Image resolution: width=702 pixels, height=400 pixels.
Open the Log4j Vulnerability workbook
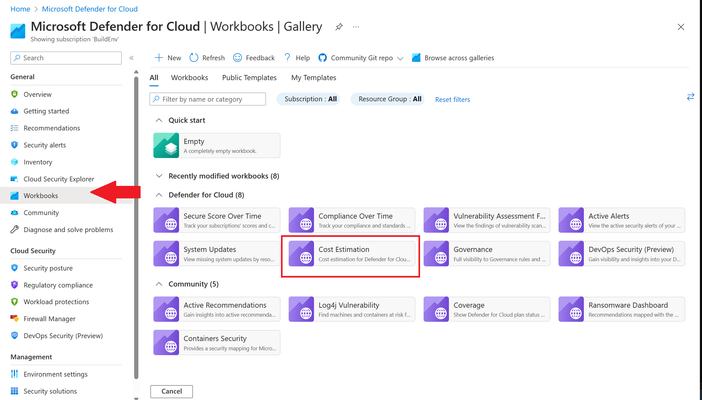(x=352, y=309)
